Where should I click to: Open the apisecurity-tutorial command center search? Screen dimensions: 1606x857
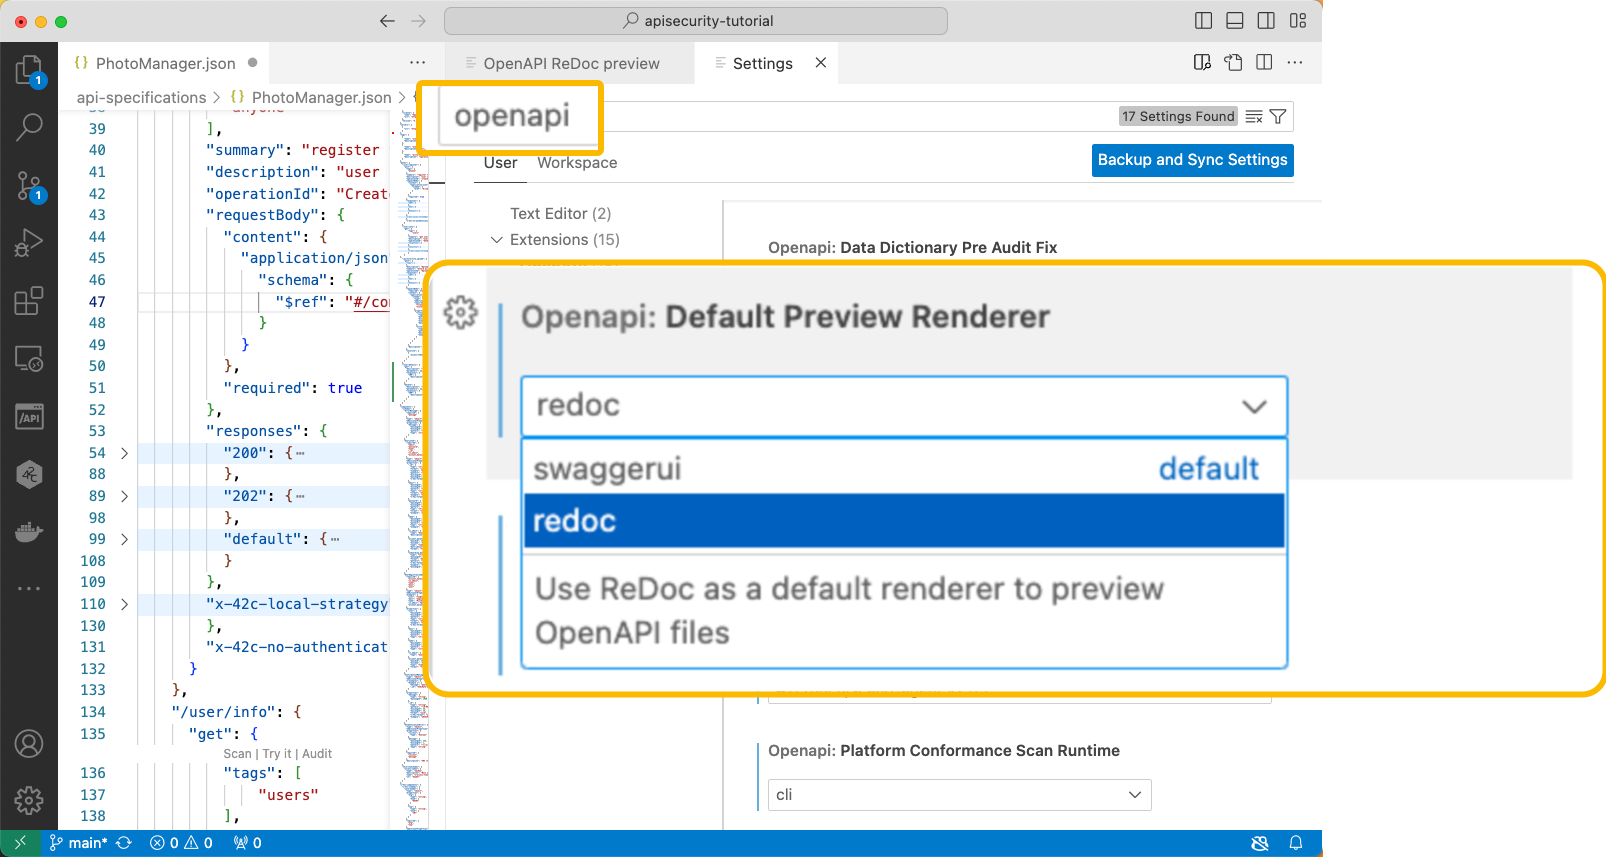696,21
